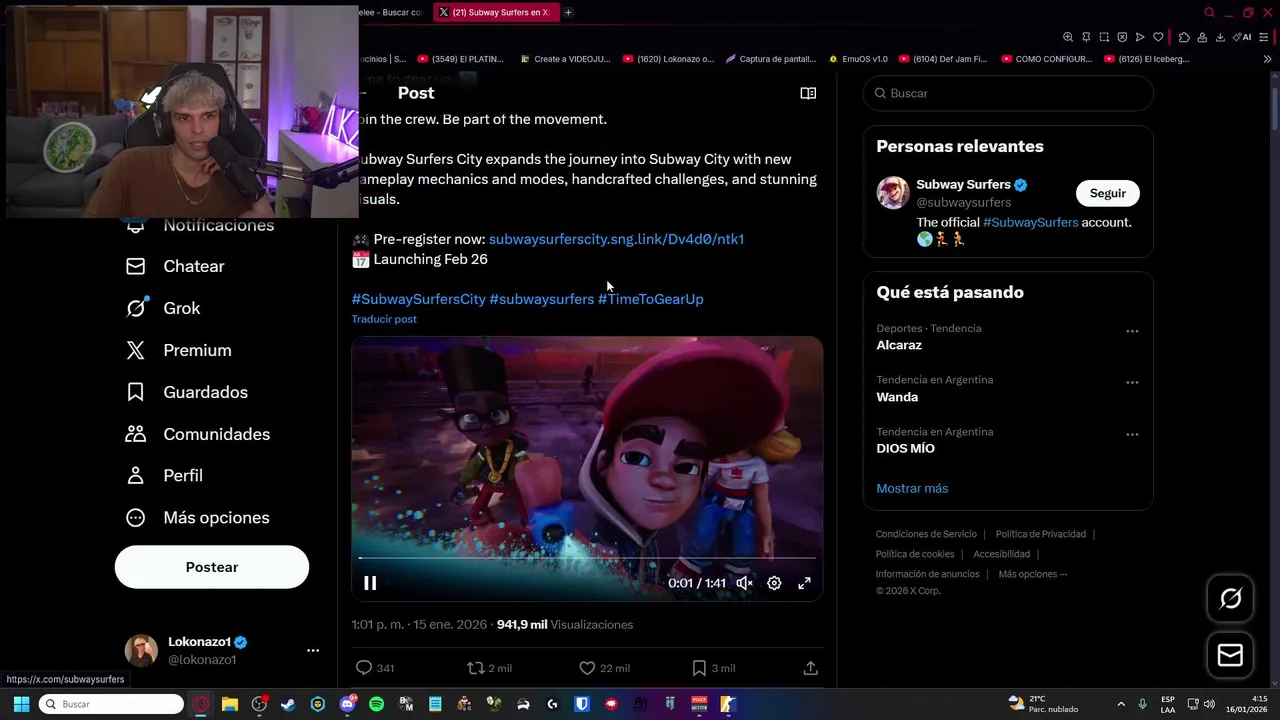1280x720 pixels.
Task: Click the heart bookmark icon in browser toolbar
Action: click(x=1158, y=37)
